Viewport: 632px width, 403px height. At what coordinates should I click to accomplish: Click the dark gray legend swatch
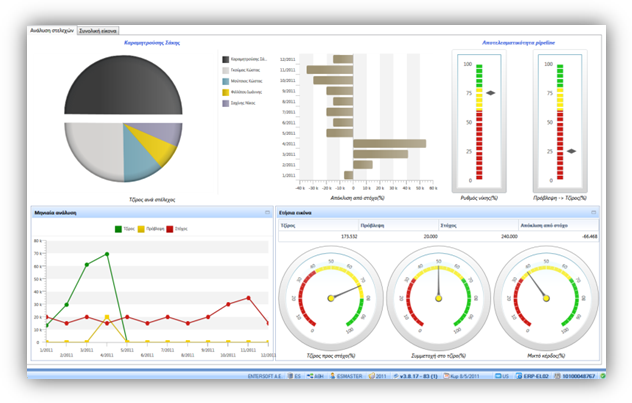coord(226,59)
